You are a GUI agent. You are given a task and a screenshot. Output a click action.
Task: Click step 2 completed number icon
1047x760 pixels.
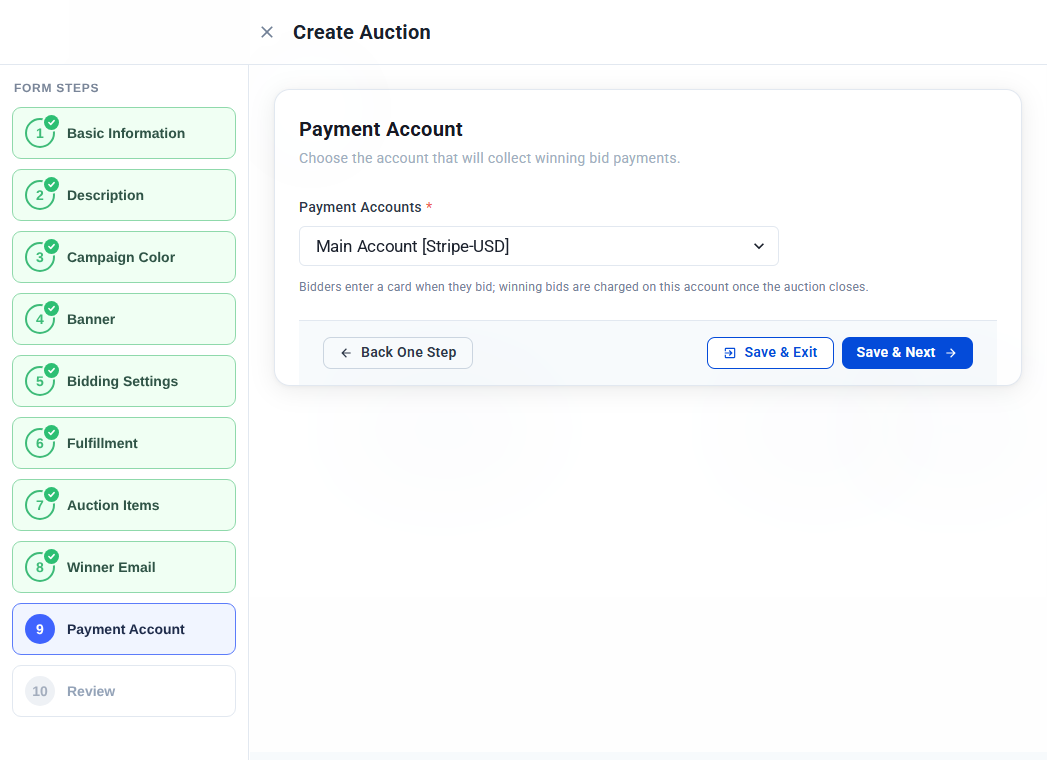click(40, 195)
